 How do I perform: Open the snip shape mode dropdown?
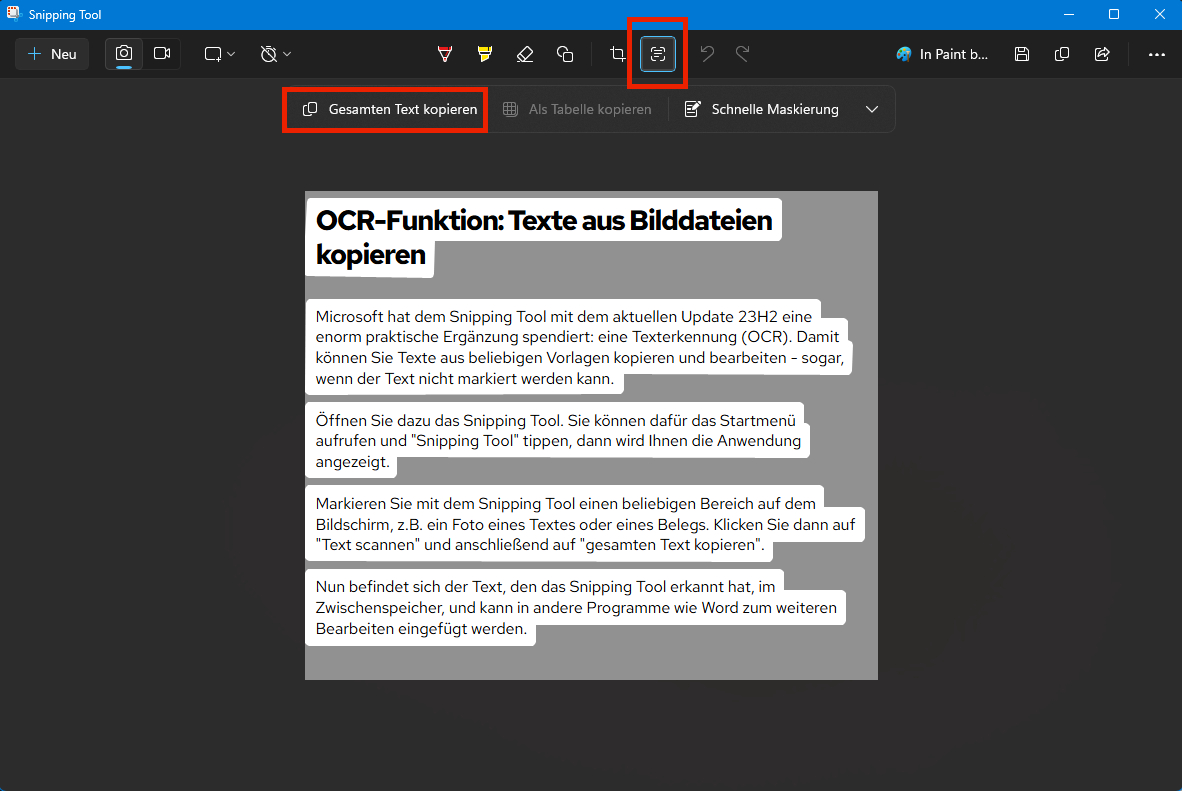(x=219, y=54)
